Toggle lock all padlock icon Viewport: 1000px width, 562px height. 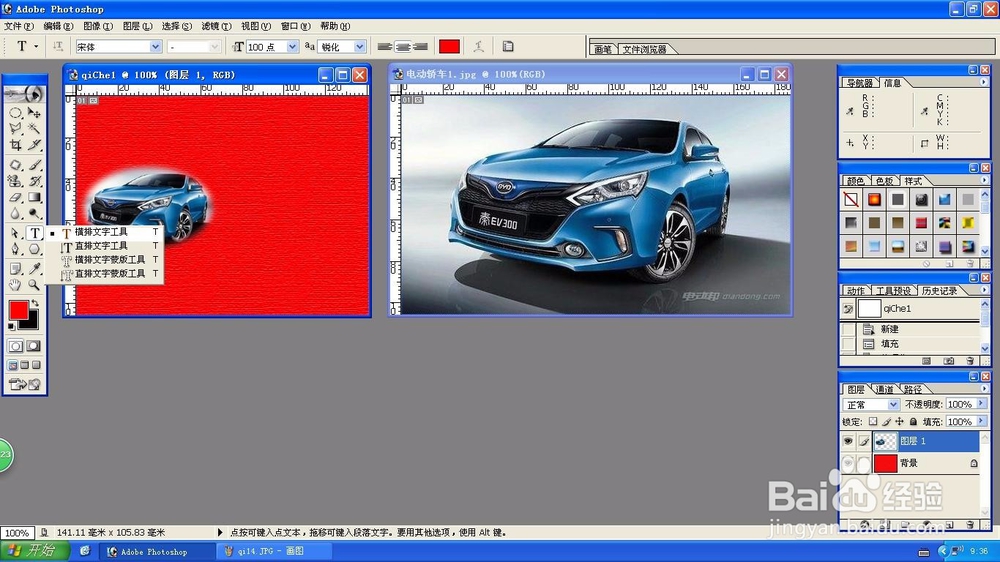pyautogui.click(x=913, y=422)
